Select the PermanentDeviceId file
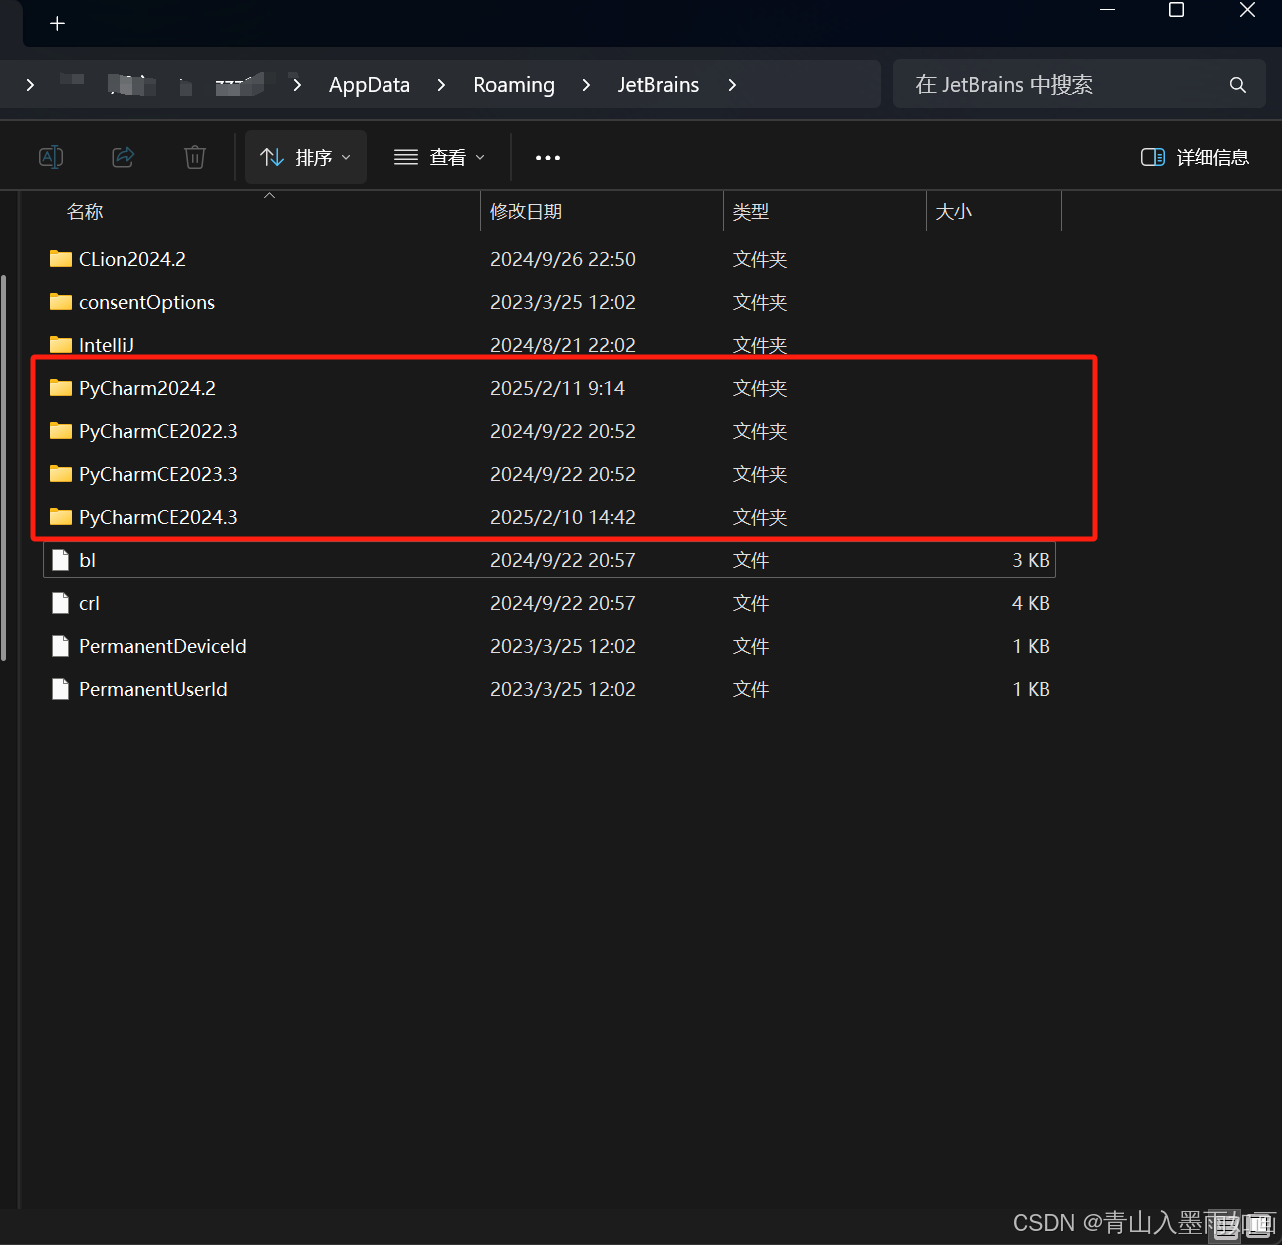 tap(549, 646)
